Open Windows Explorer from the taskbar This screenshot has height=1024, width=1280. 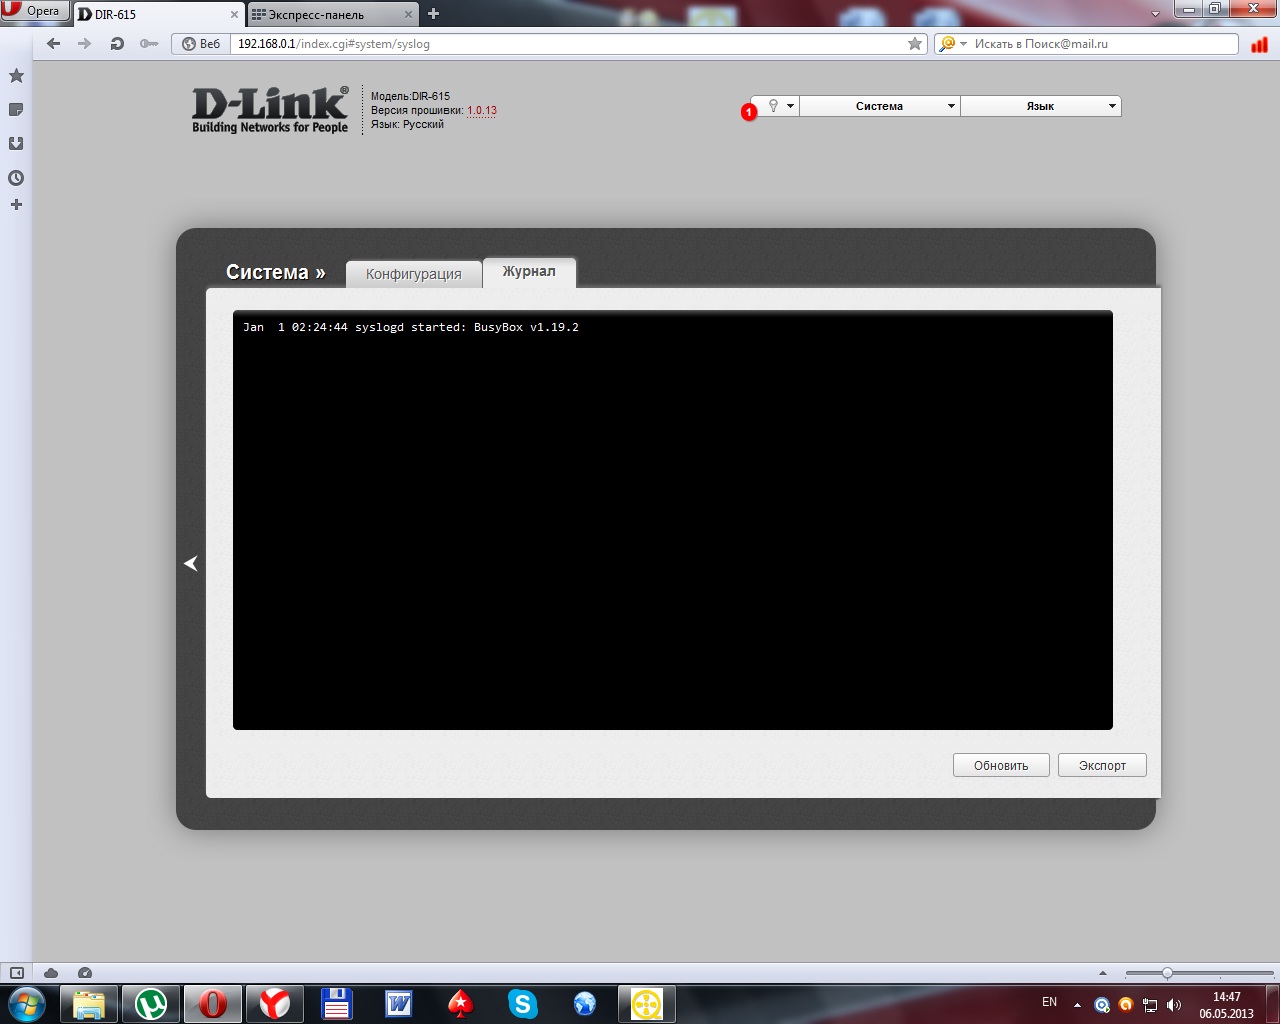[x=89, y=1004]
